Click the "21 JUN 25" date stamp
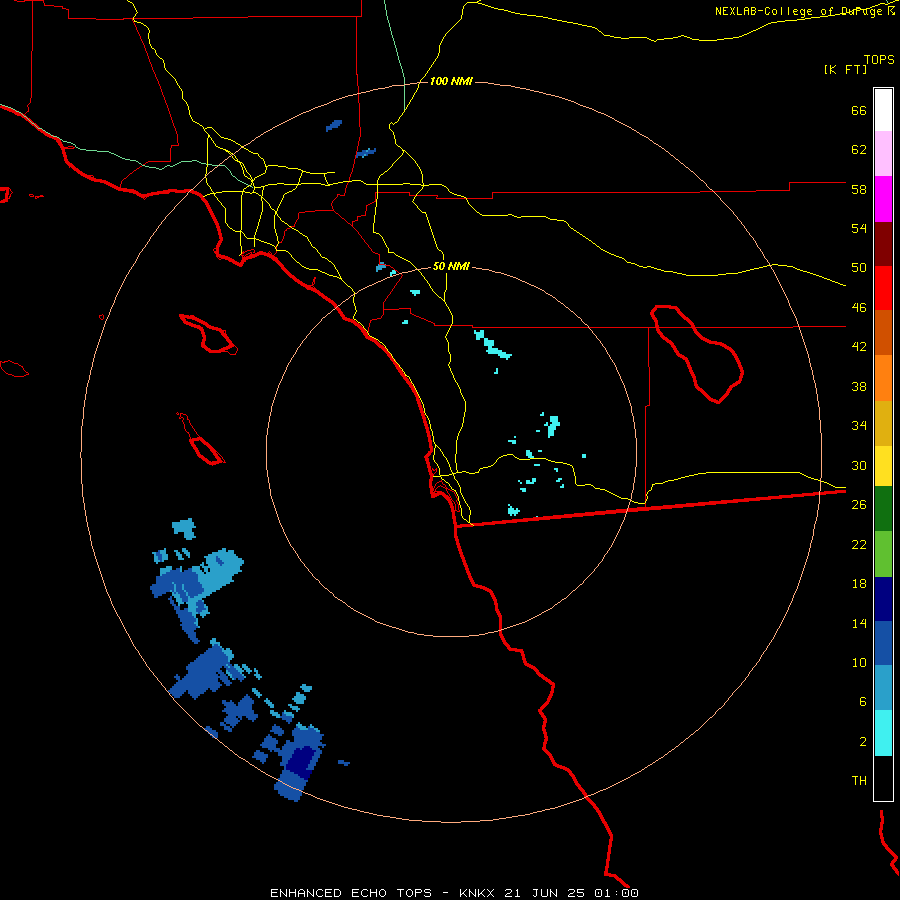900x900 pixels. (x=545, y=893)
